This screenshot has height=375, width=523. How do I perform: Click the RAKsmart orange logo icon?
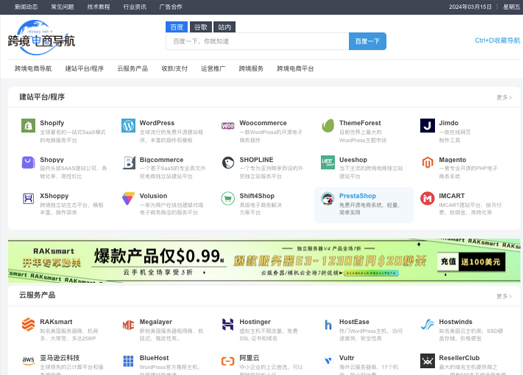(28, 324)
